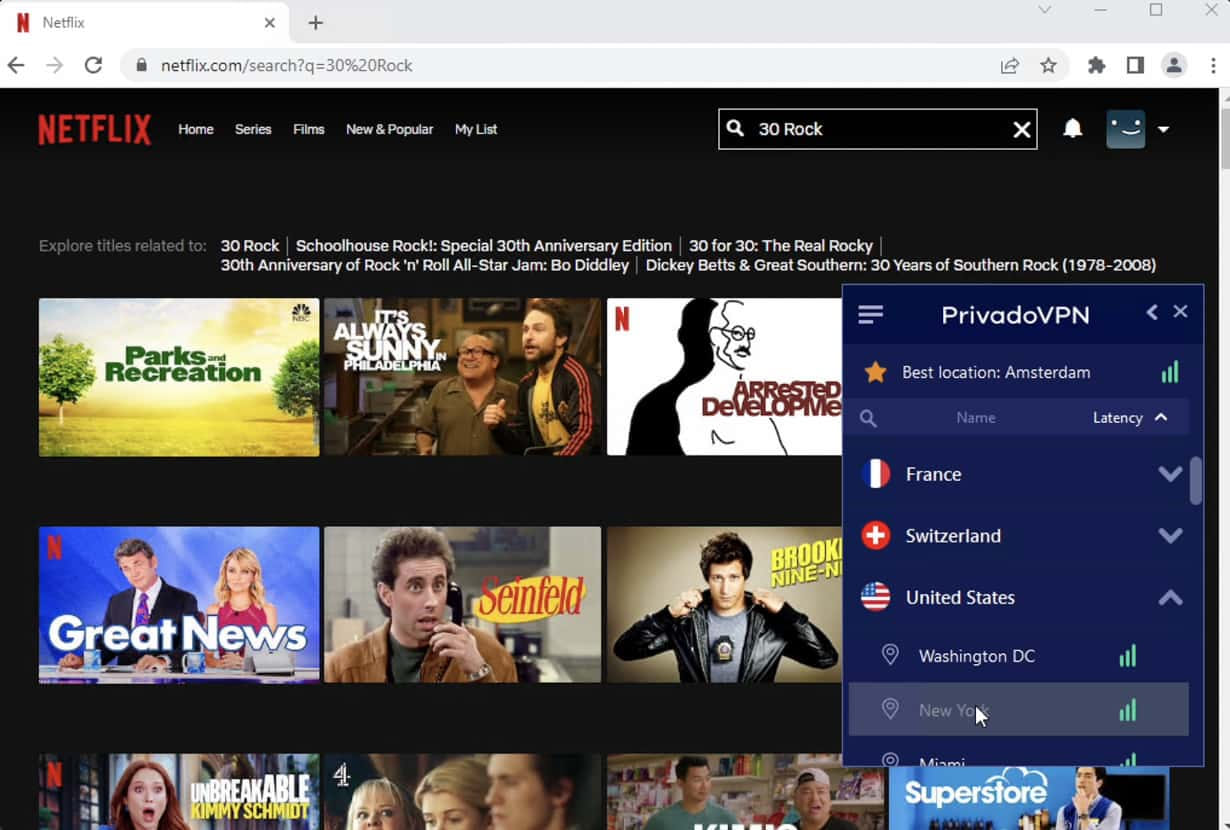Click the Netflix notifications bell icon
The width and height of the screenshot is (1230, 830).
(x=1072, y=129)
